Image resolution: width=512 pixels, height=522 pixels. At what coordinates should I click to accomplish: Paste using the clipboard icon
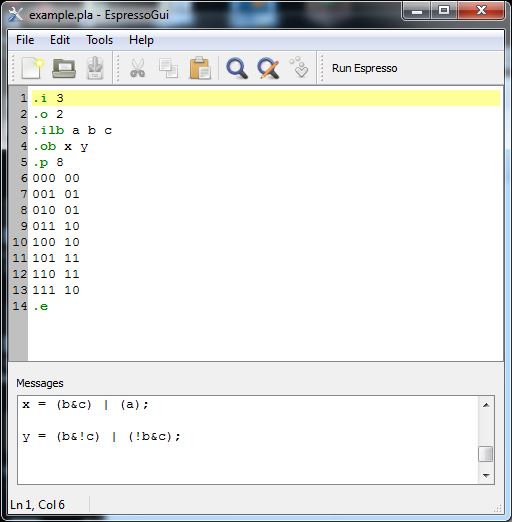(x=200, y=68)
